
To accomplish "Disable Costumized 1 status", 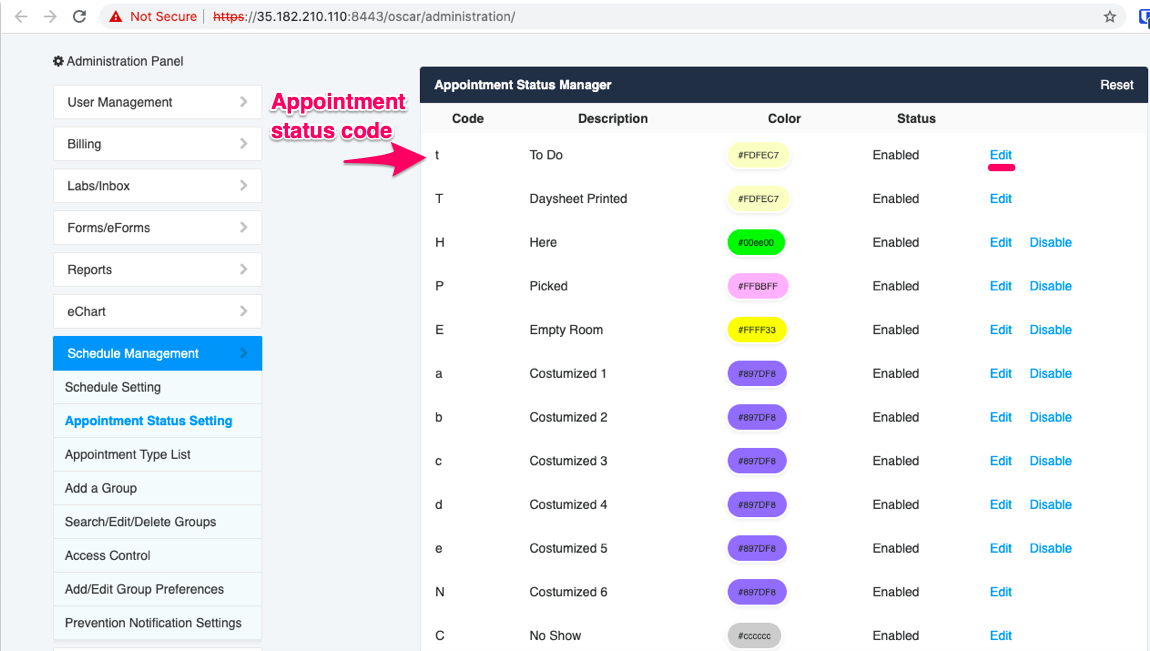I will 1050,373.
